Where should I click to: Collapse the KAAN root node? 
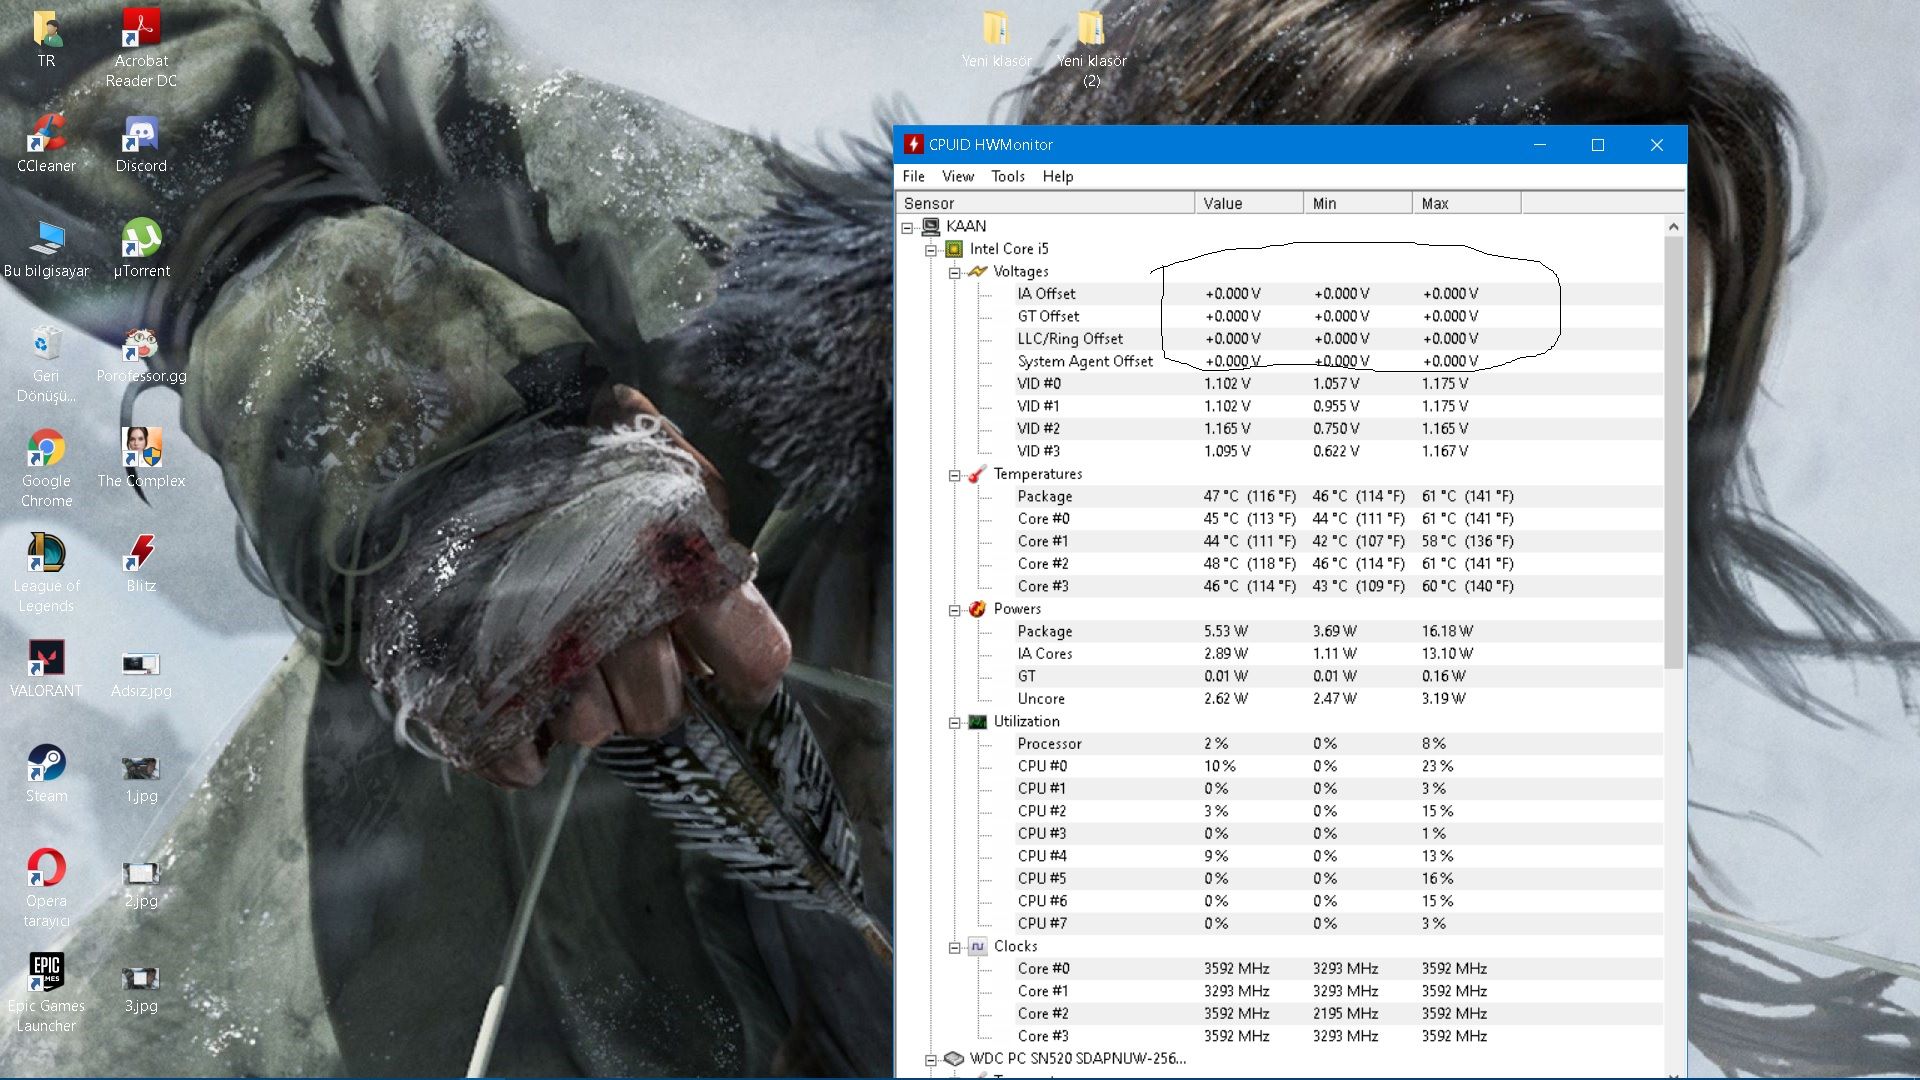click(908, 227)
